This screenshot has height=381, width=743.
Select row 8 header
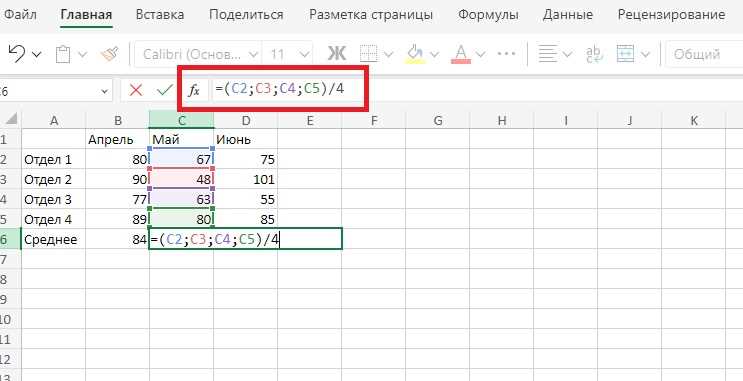tap(9, 280)
